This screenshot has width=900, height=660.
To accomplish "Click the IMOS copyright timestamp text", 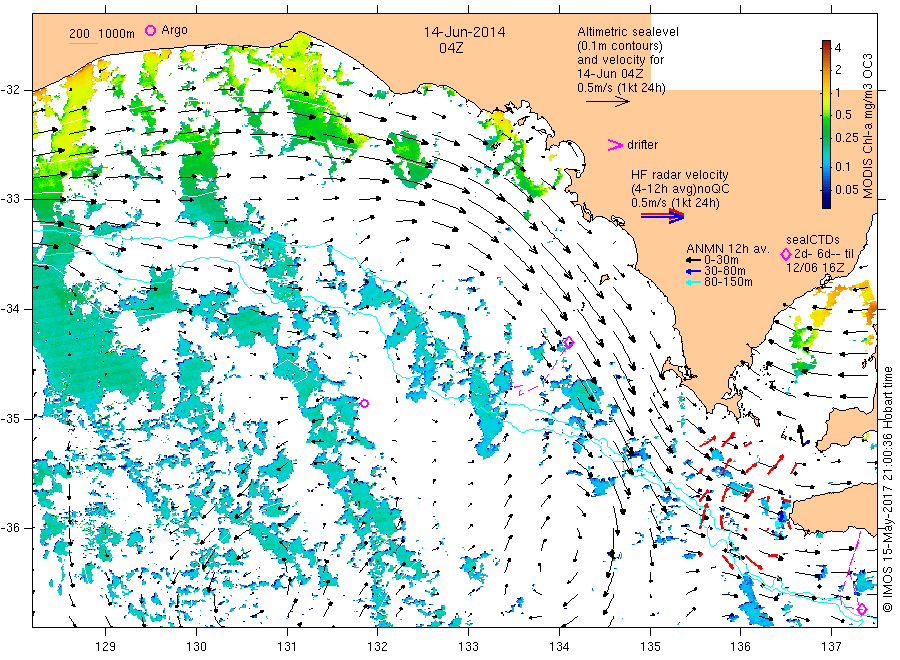I will point(887,490).
